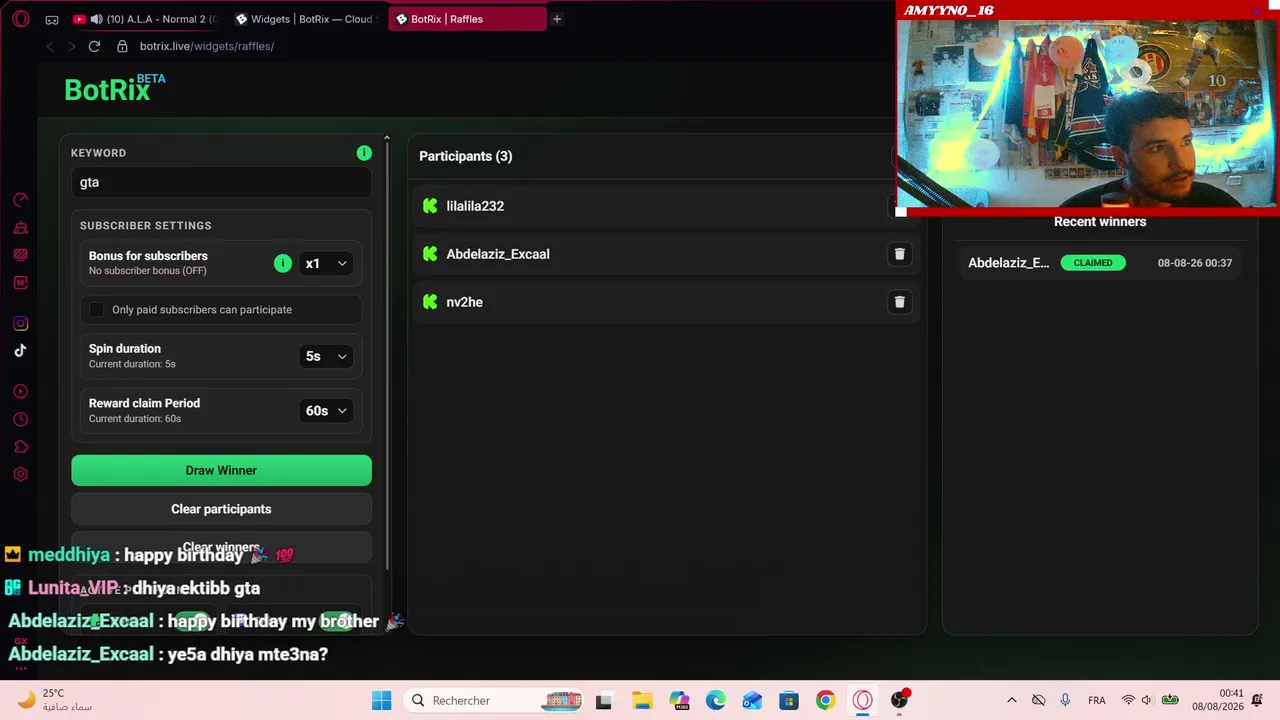The image size is (1280, 720).
Task: Click the browser address bar URL
Action: click(x=207, y=46)
